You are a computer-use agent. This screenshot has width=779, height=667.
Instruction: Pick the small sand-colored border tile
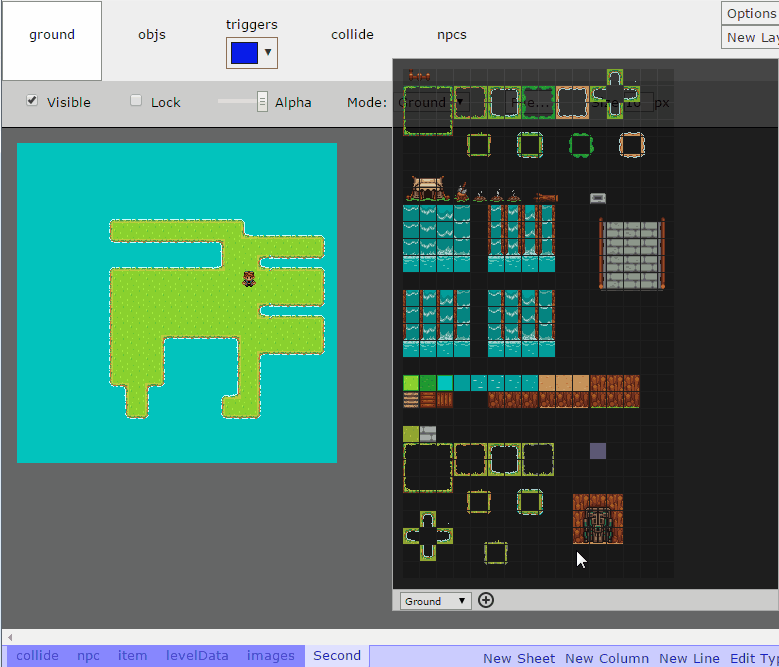pyautogui.click(x=631, y=145)
